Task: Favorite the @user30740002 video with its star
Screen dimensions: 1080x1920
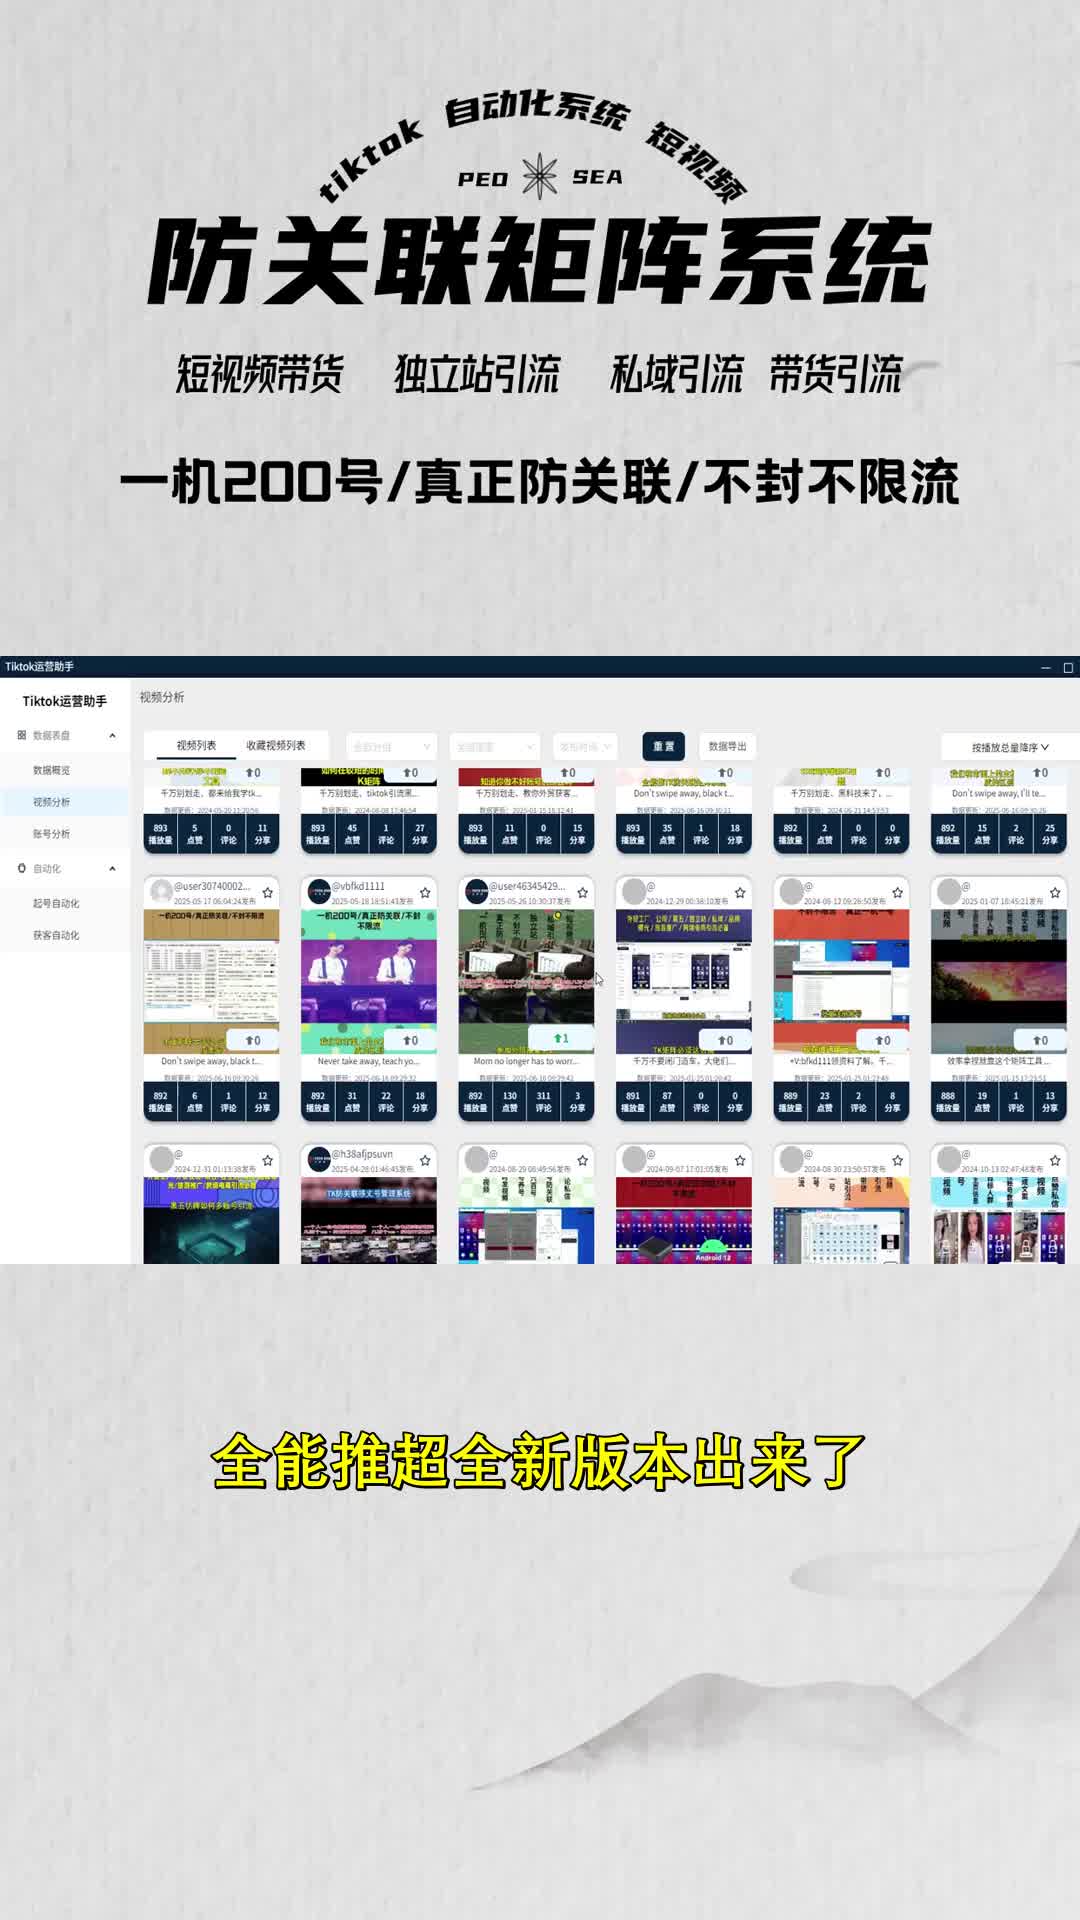Action: (267, 893)
